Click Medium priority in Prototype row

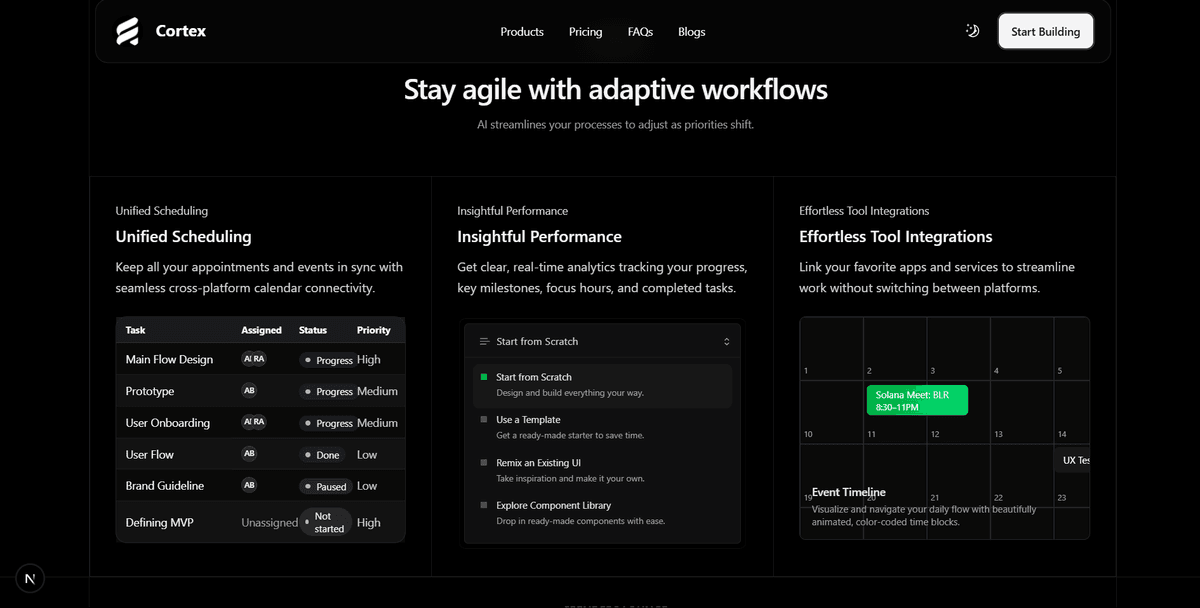point(377,391)
